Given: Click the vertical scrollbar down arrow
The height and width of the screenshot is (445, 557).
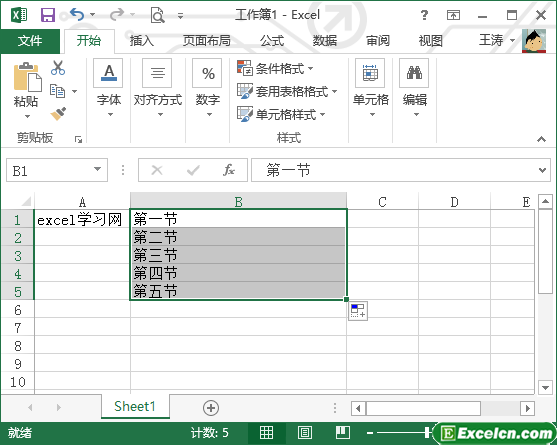Looking at the screenshot, I should point(545,387).
